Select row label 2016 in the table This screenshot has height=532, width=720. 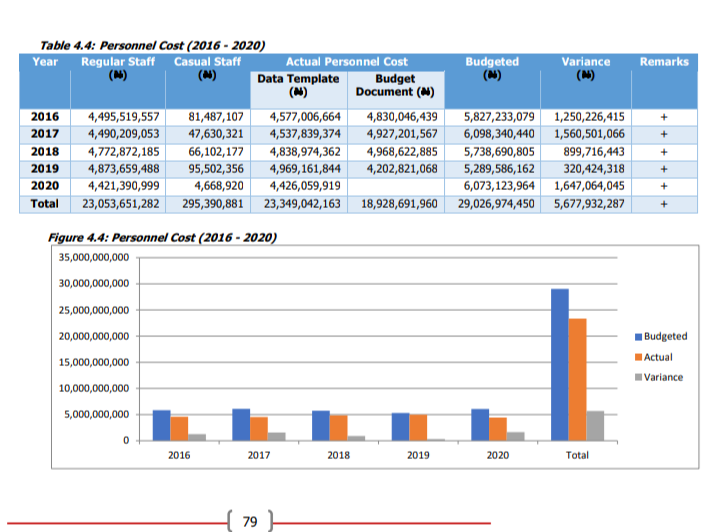point(45,117)
